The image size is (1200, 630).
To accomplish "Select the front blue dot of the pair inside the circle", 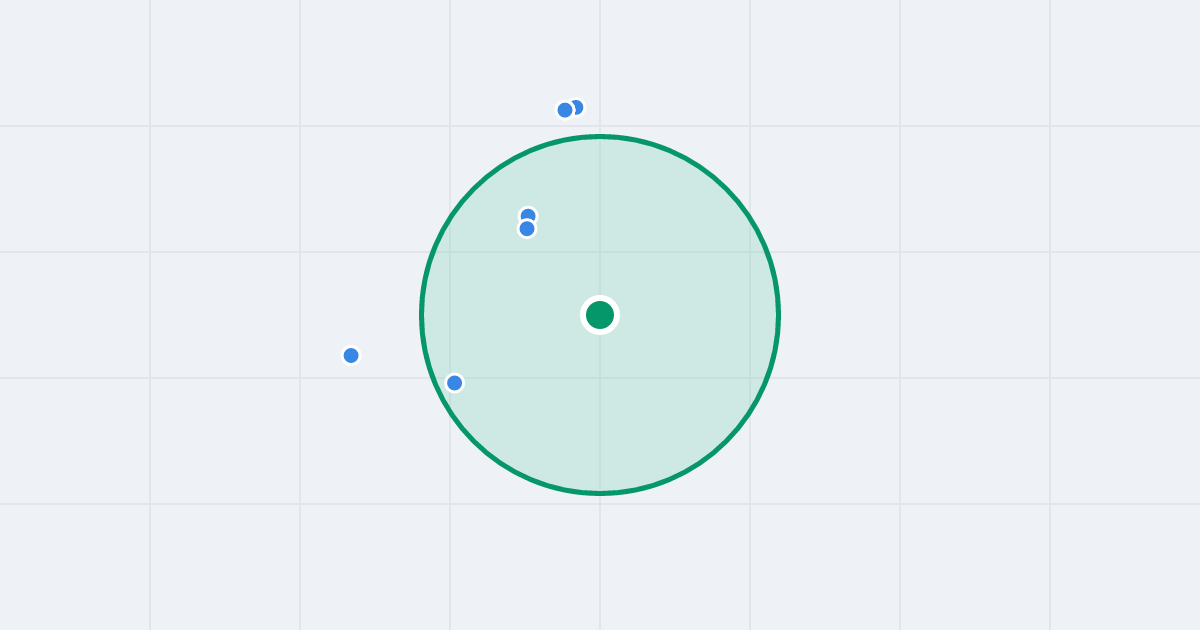I will click(x=527, y=229).
